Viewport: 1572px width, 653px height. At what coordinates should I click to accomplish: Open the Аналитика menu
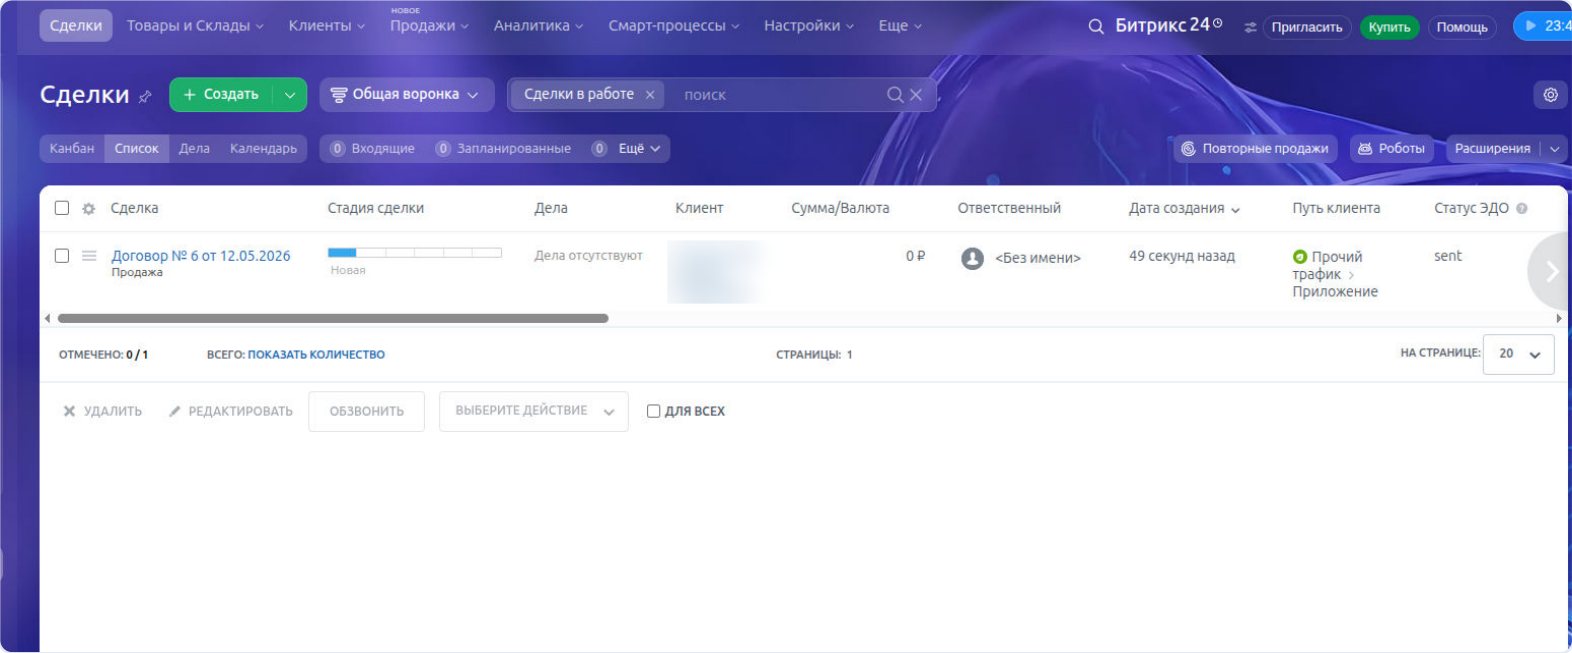pyautogui.click(x=538, y=26)
